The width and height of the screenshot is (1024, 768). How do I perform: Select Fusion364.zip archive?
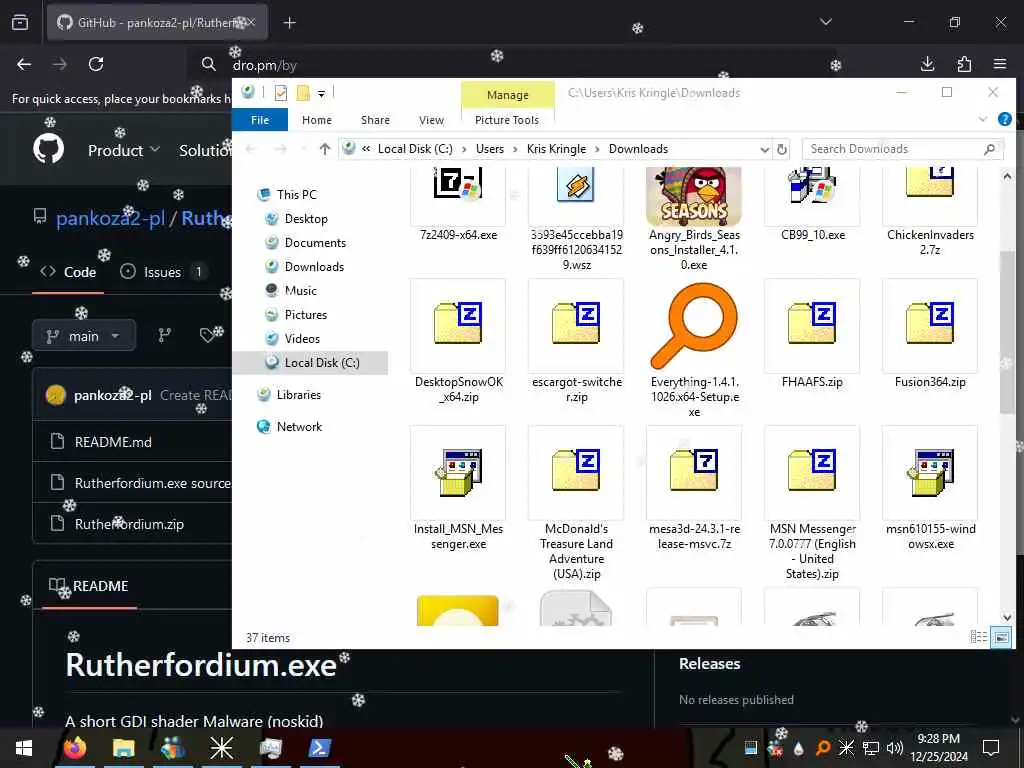(x=930, y=334)
